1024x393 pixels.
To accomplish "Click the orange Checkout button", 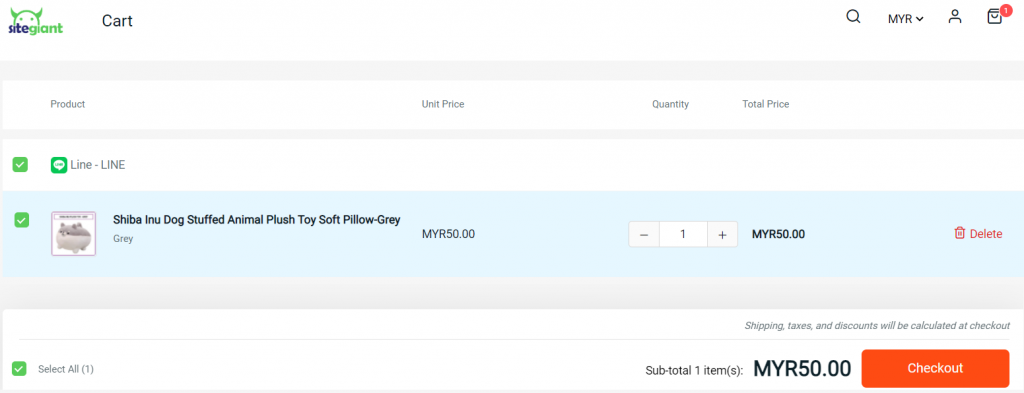I will coord(935,368).
